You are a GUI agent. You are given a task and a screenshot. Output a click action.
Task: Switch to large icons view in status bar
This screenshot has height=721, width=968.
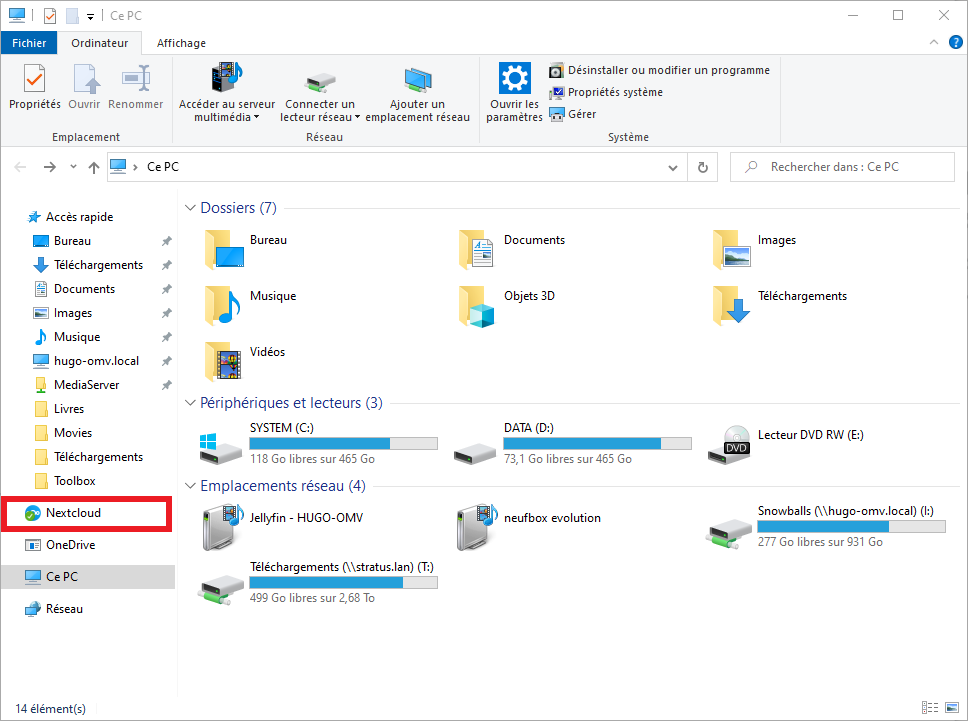coord(949,708)
